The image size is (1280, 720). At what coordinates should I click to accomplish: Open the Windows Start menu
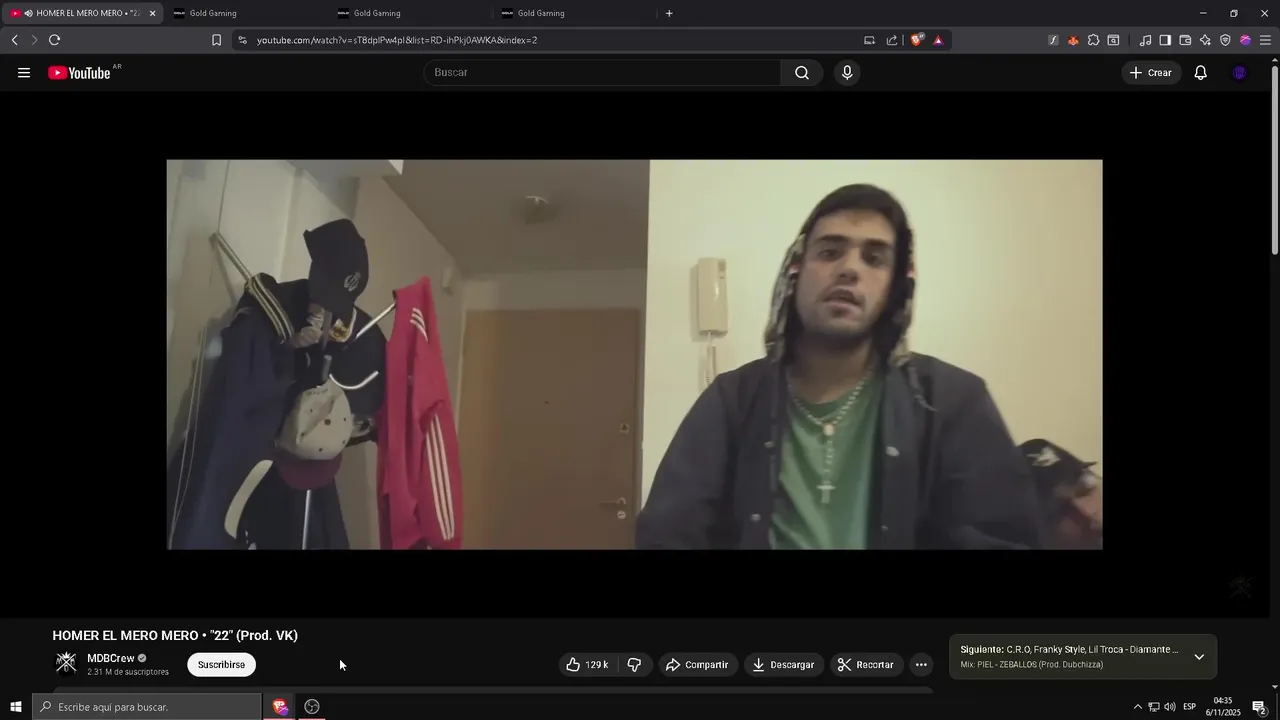15,707
